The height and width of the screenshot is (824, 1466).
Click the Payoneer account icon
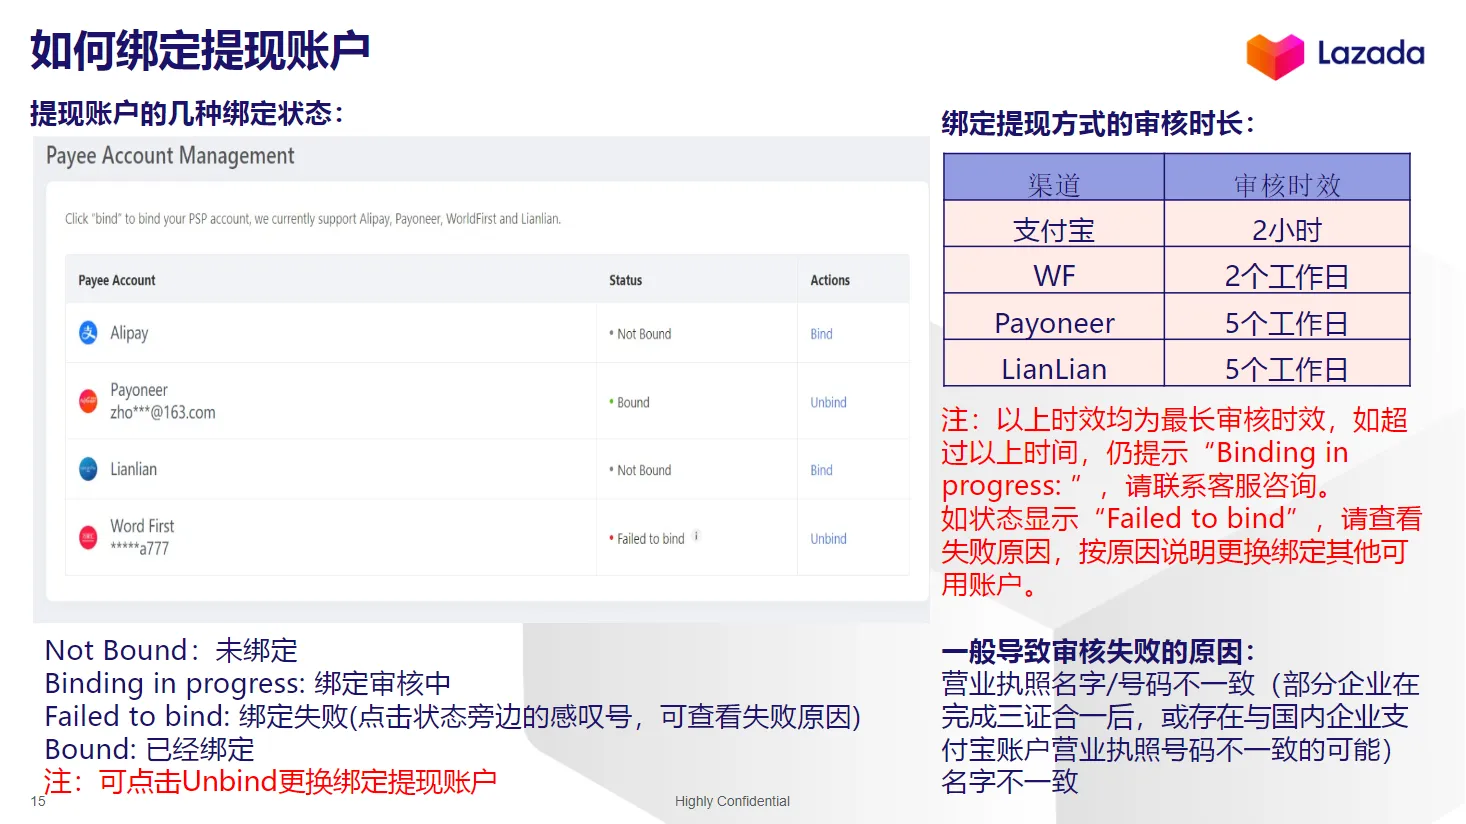pyautogui.click(x=88, y=400)
